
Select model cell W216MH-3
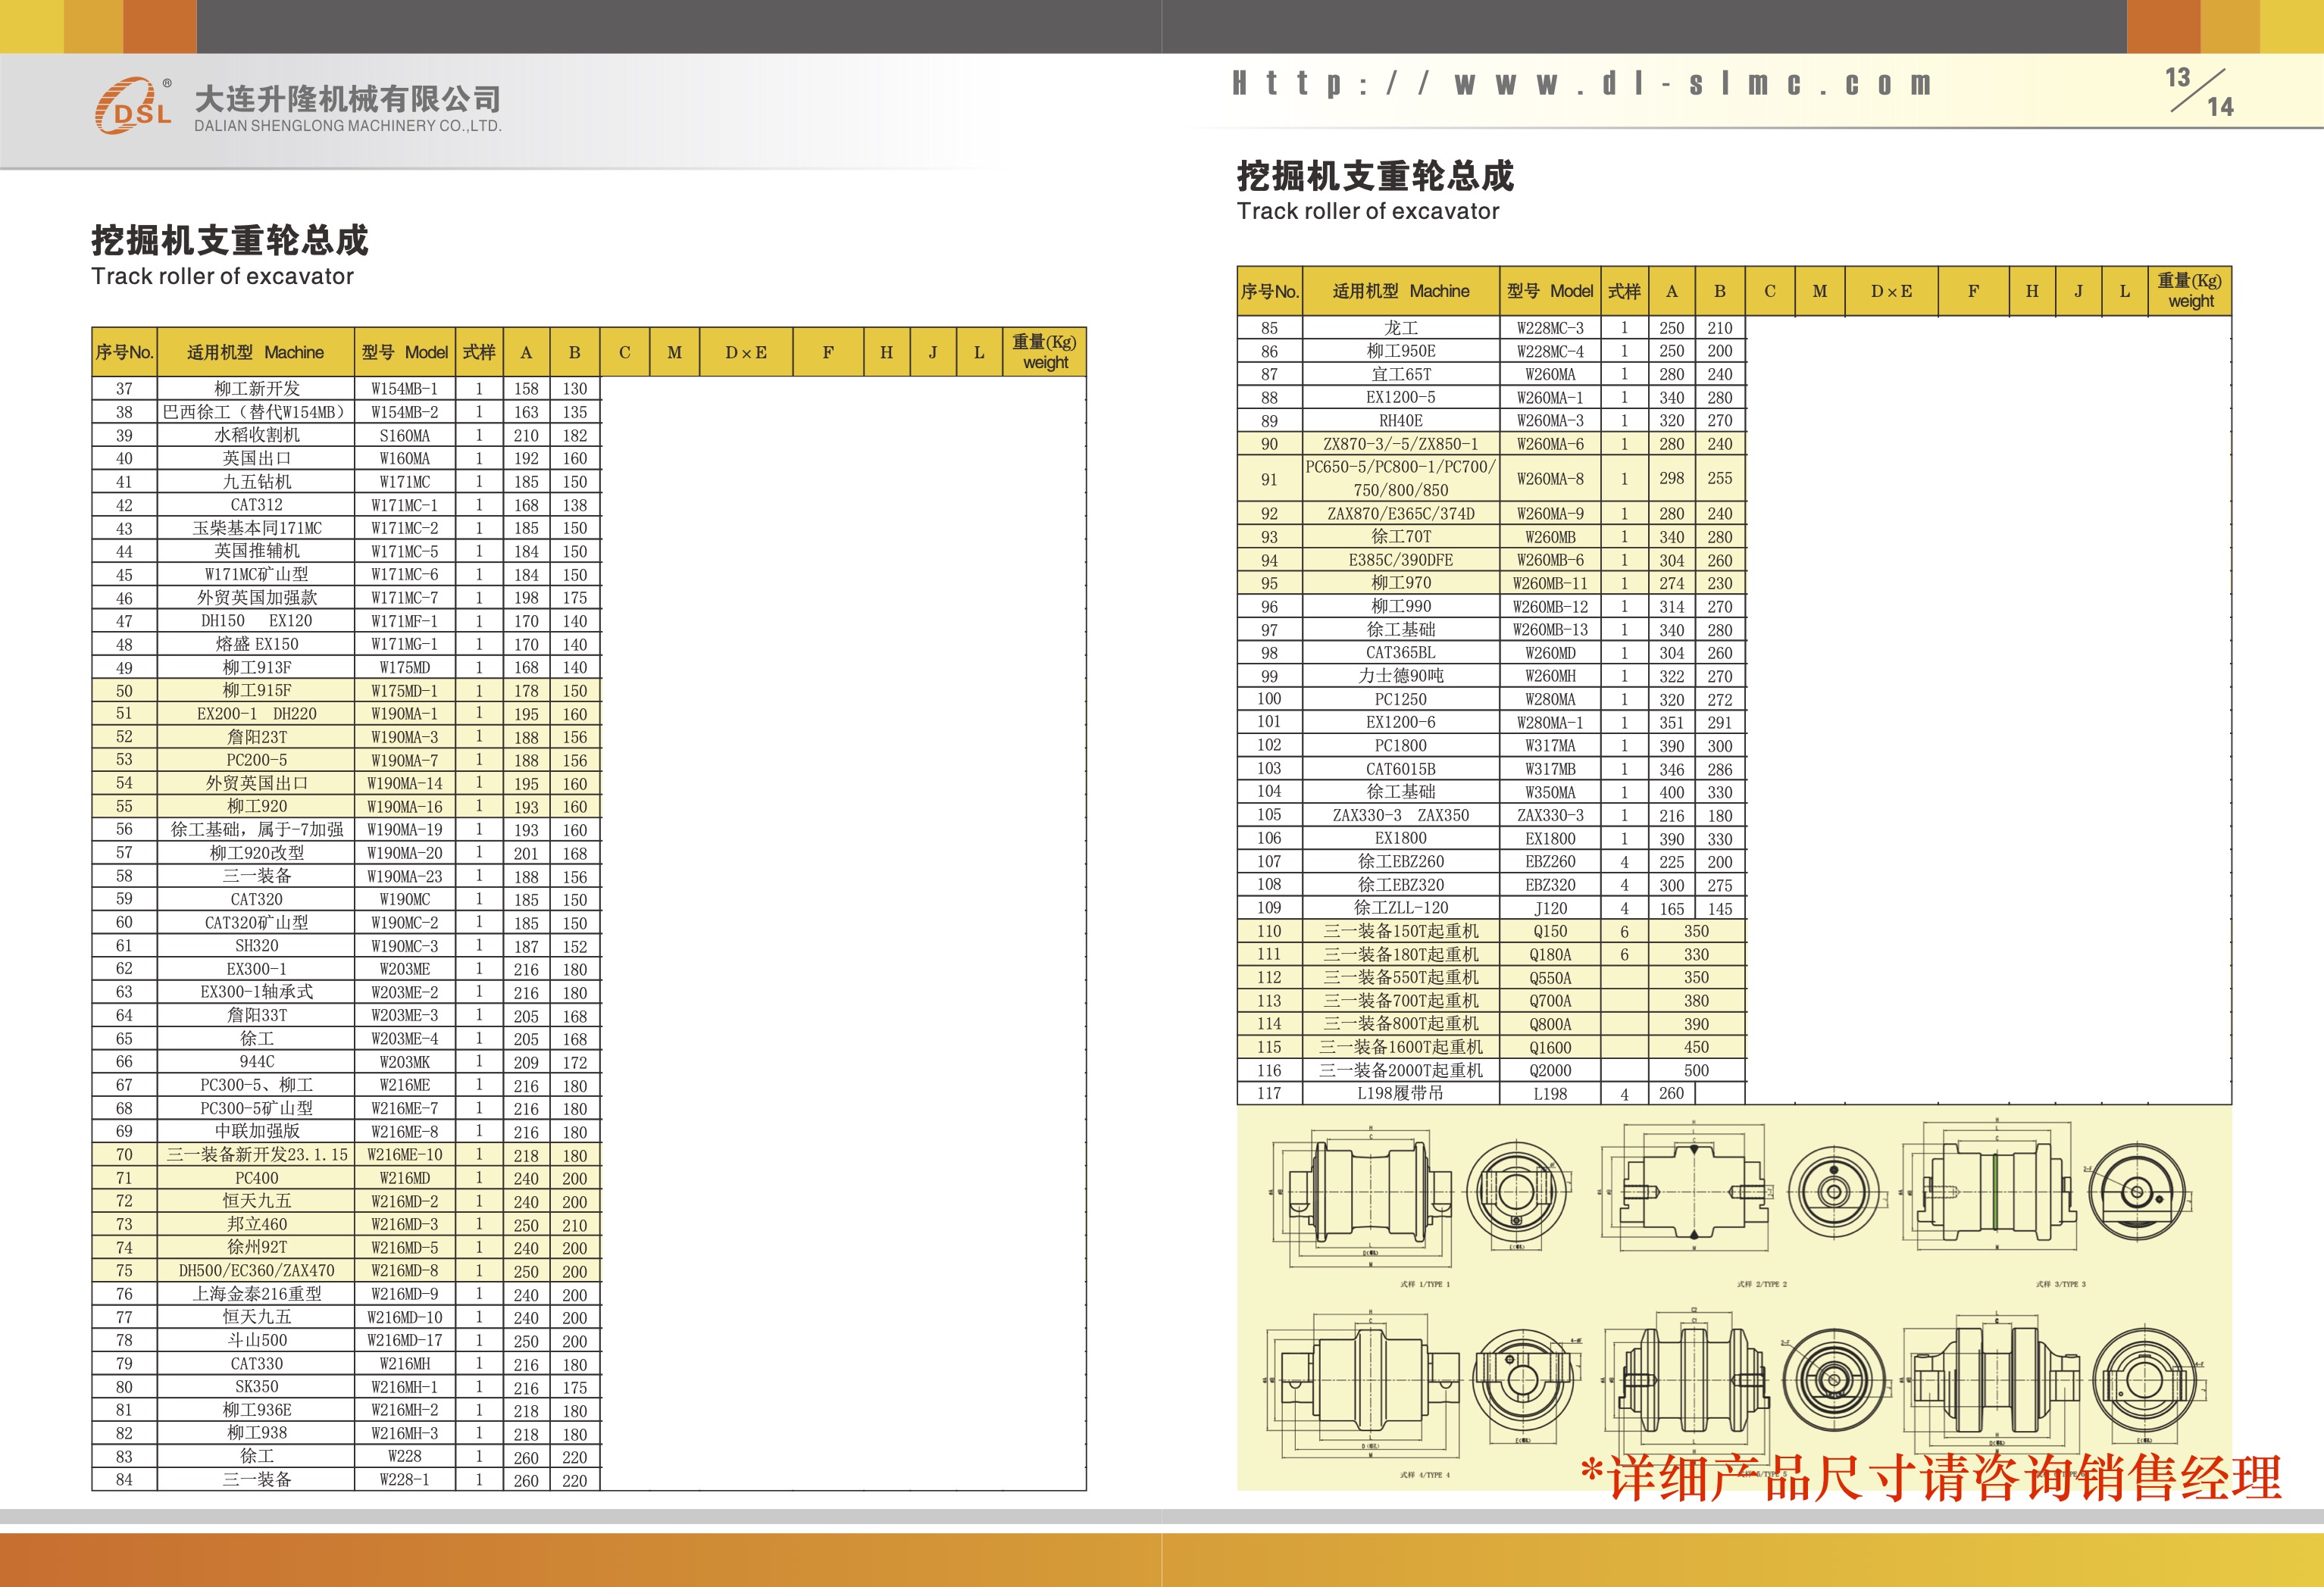405,1432
